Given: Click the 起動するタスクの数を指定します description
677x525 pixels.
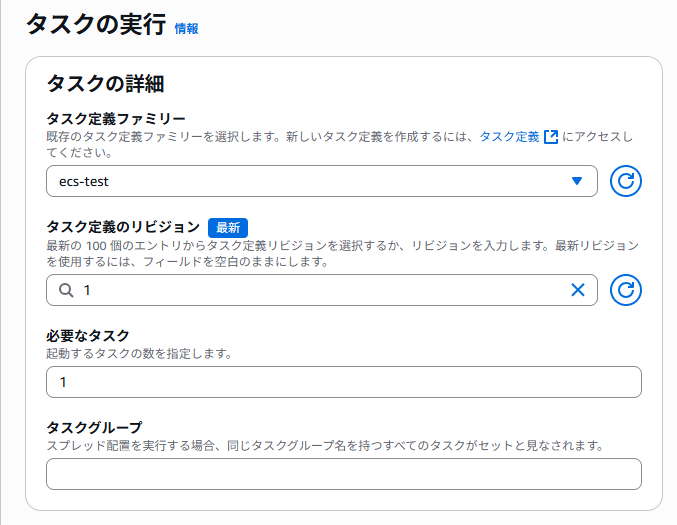Looking at the screenshot, I should 139,354.
